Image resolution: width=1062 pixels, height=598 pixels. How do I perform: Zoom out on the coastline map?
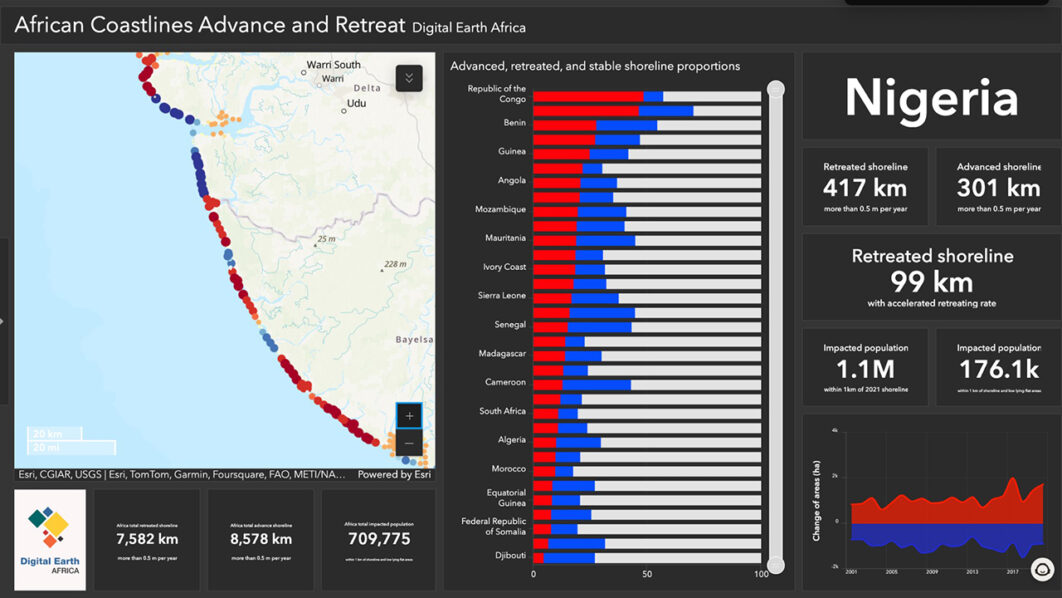[x=409, y=443]
